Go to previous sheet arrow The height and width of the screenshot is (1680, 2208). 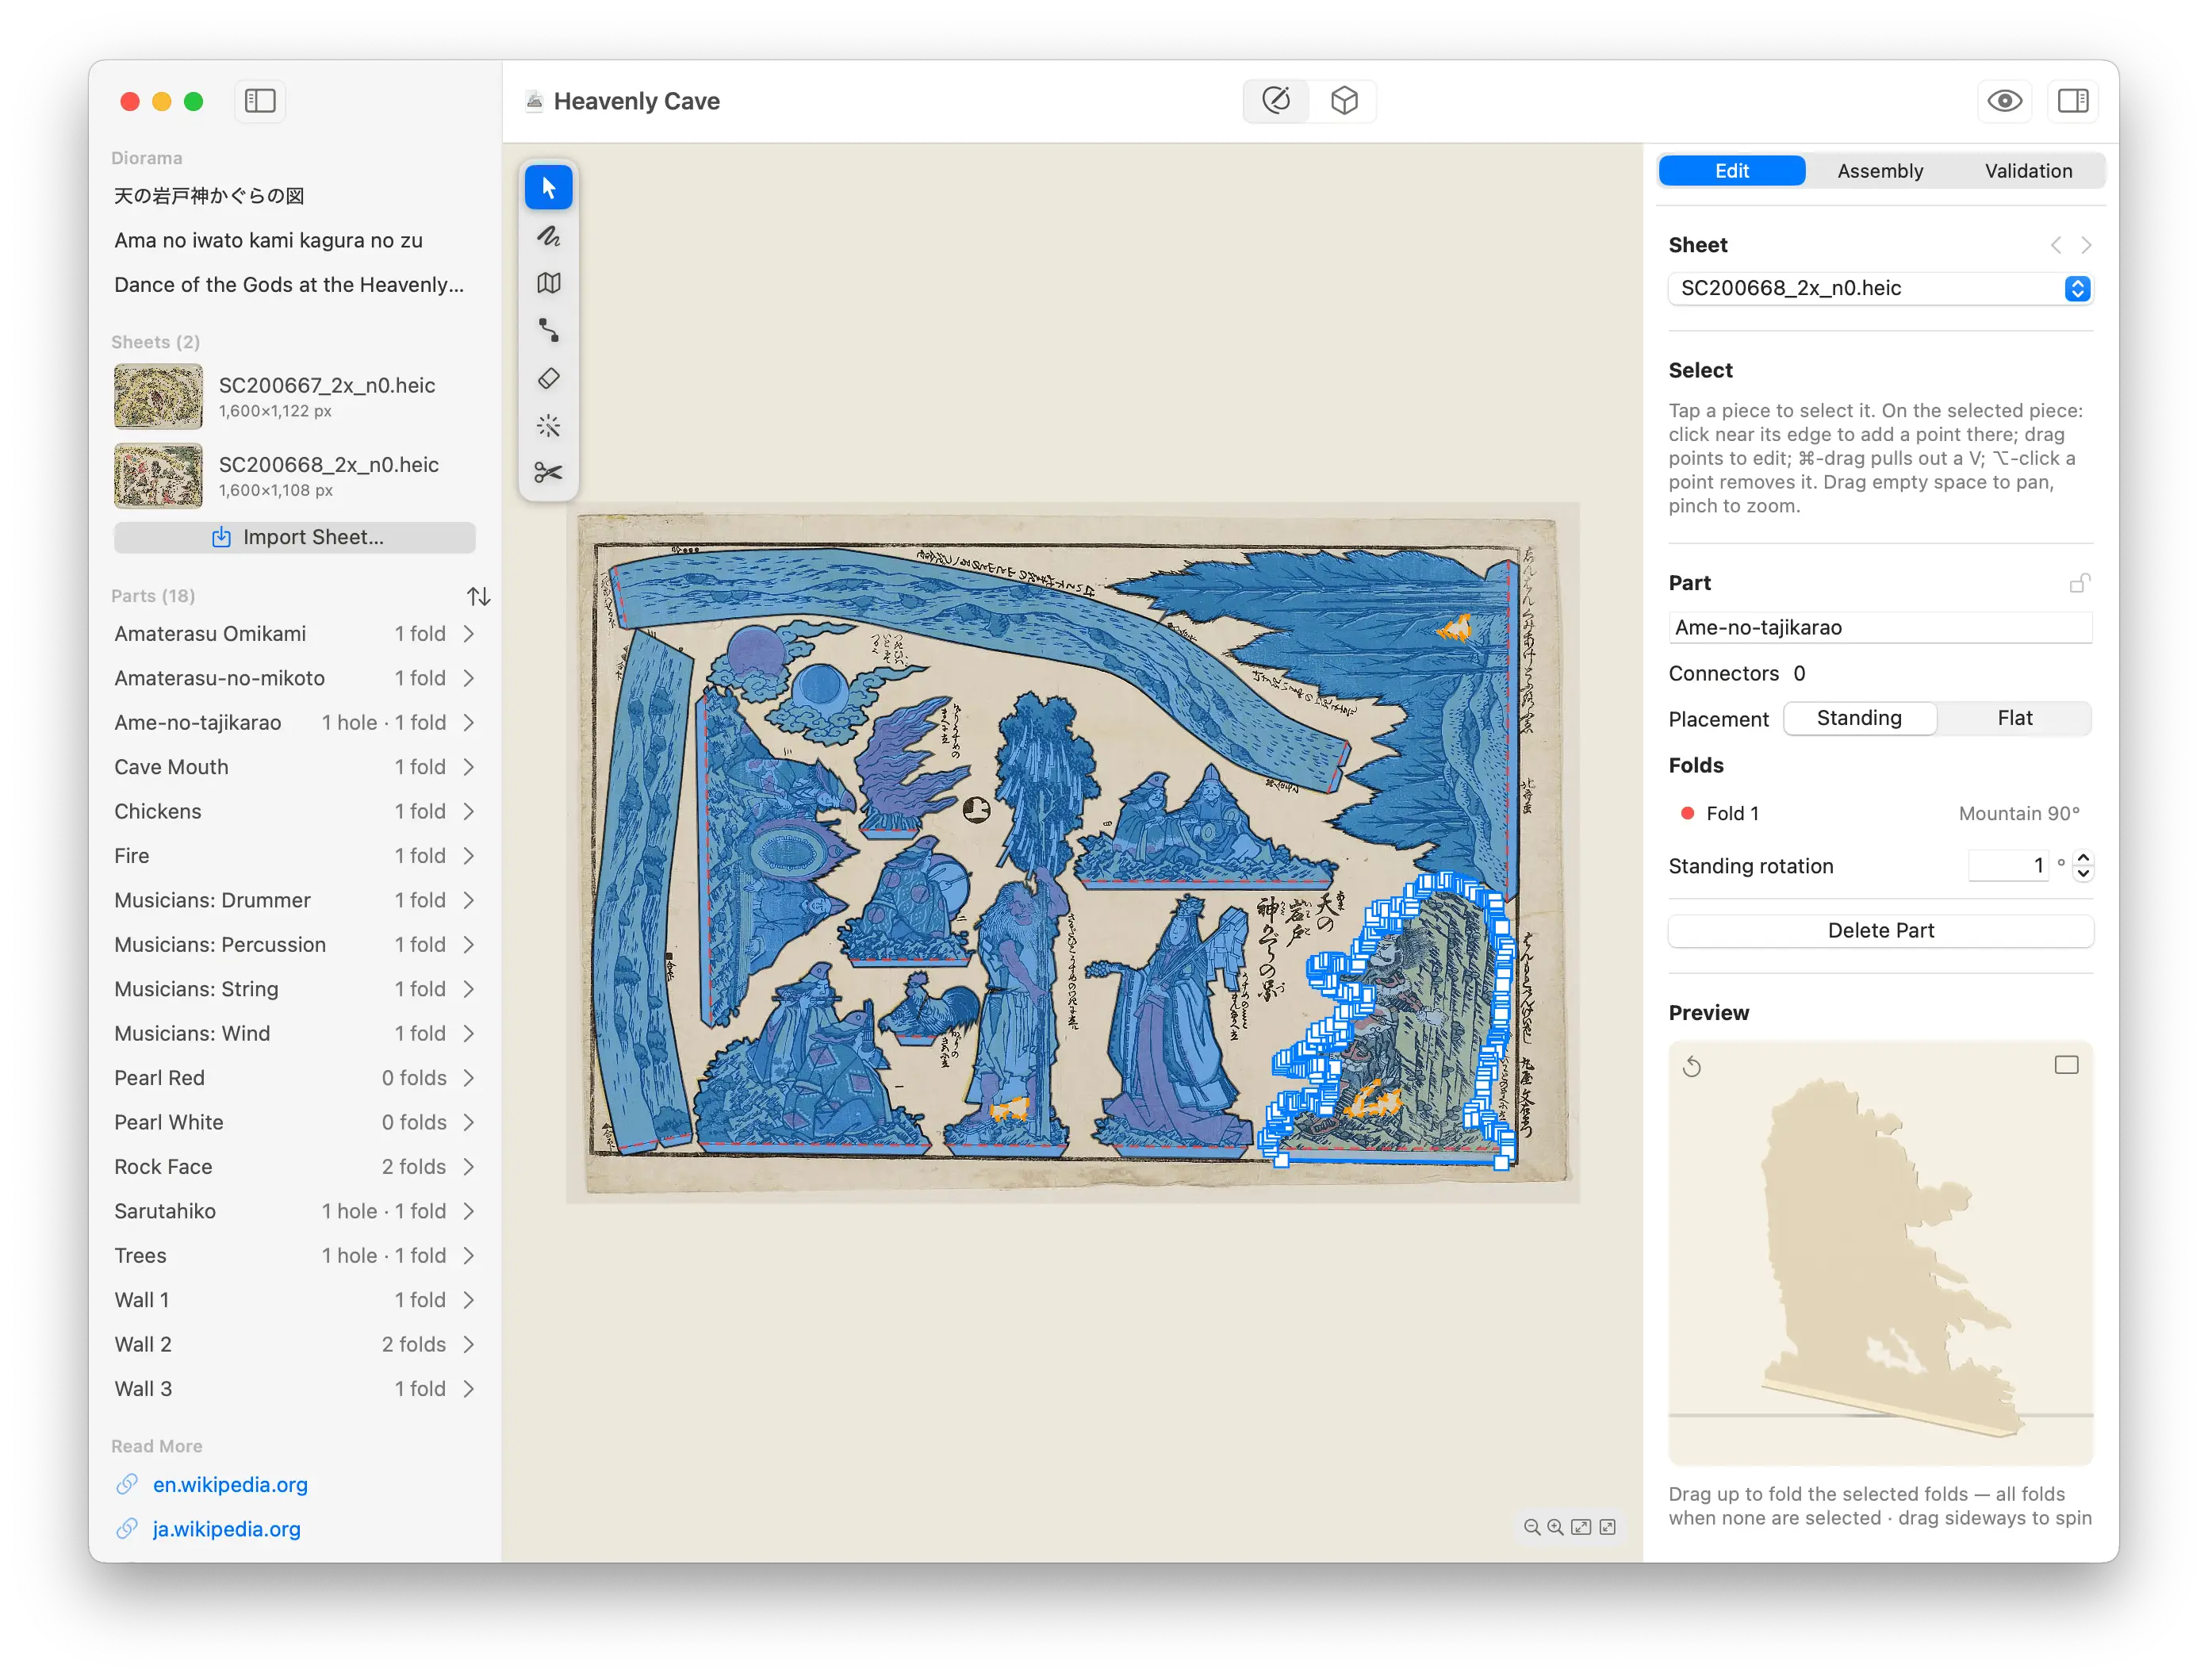[2055, 245]
